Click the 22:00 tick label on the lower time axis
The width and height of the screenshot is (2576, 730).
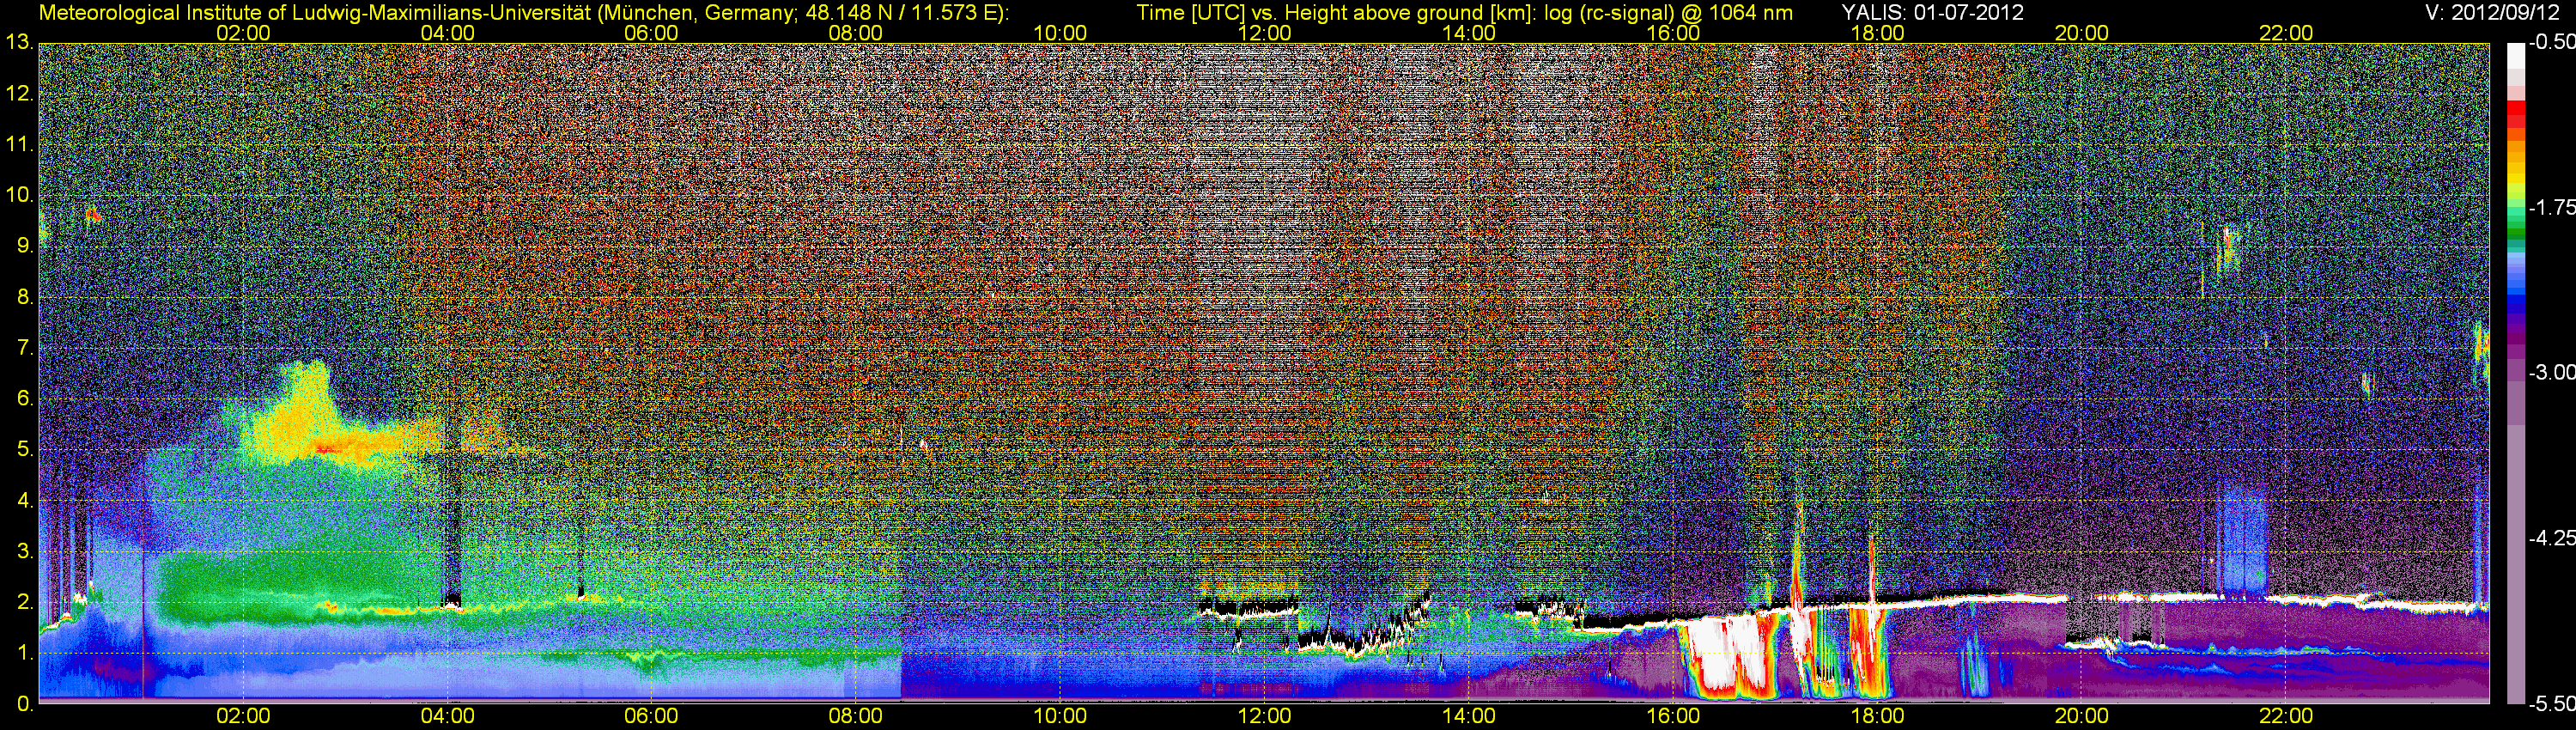[x=2286, y=716]
